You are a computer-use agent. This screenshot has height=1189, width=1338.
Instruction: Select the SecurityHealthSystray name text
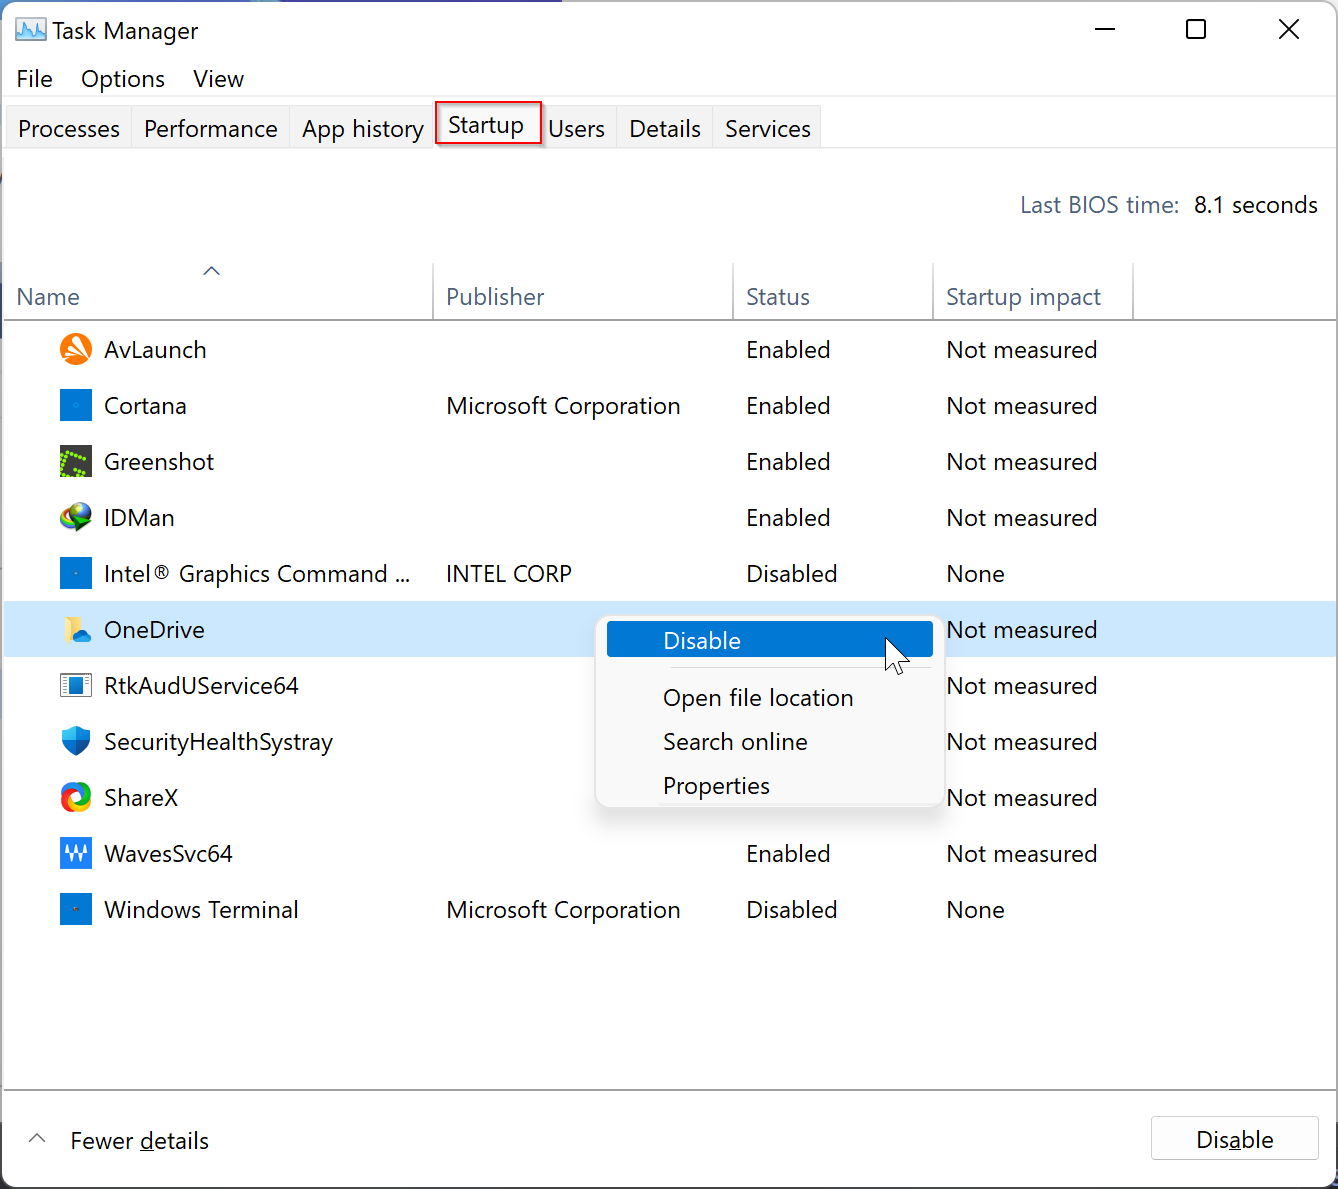pos(218,742)
